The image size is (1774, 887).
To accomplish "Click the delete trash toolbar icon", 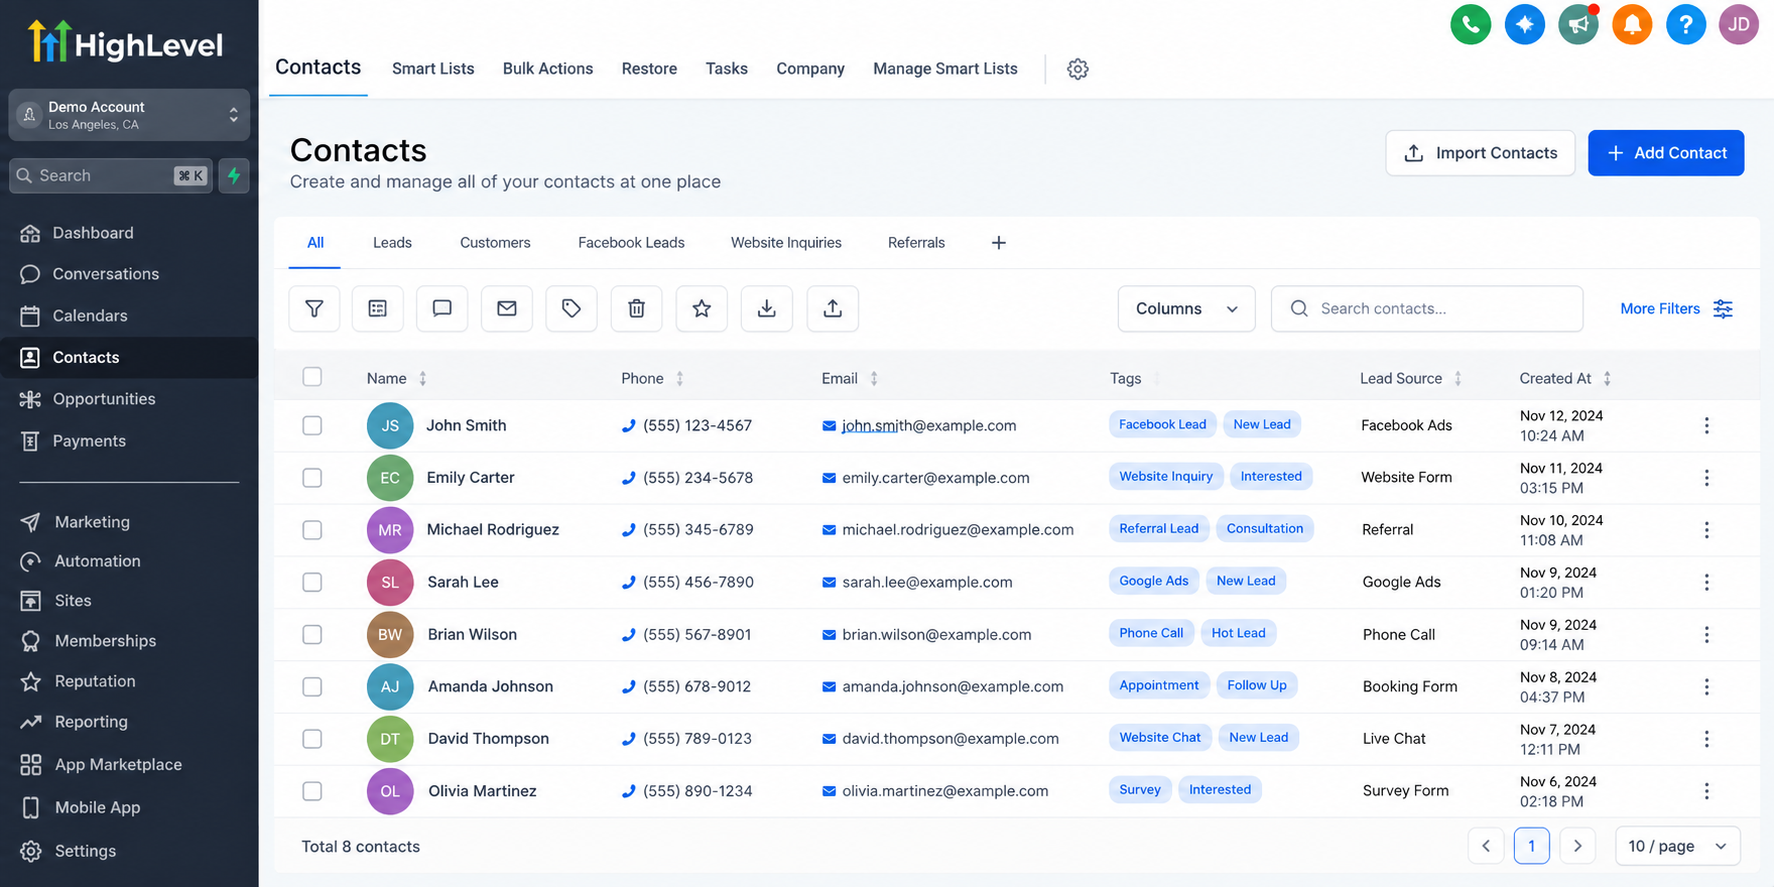I will click(x=636, y=309).
